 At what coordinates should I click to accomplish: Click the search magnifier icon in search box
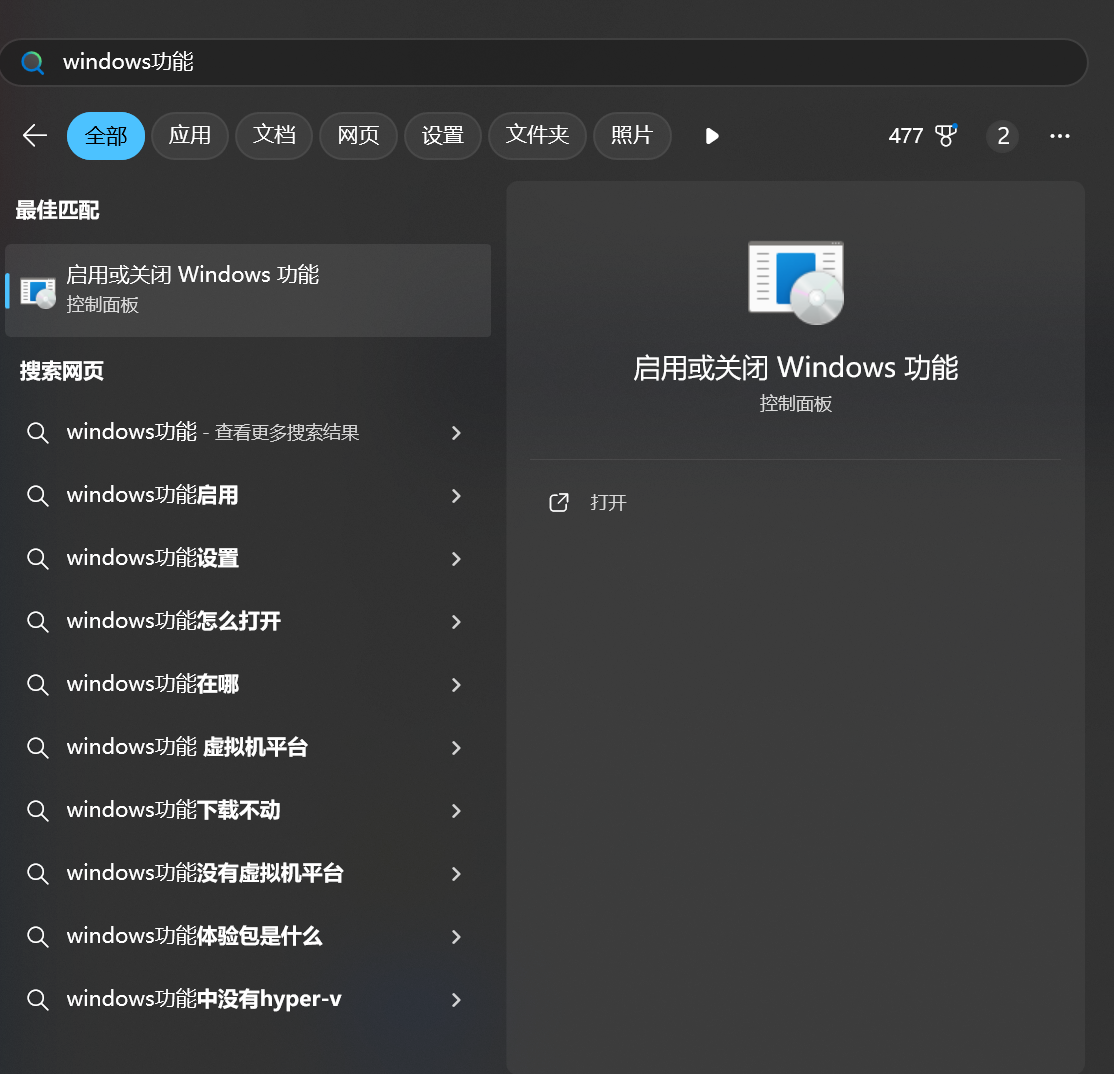[33, 63]
